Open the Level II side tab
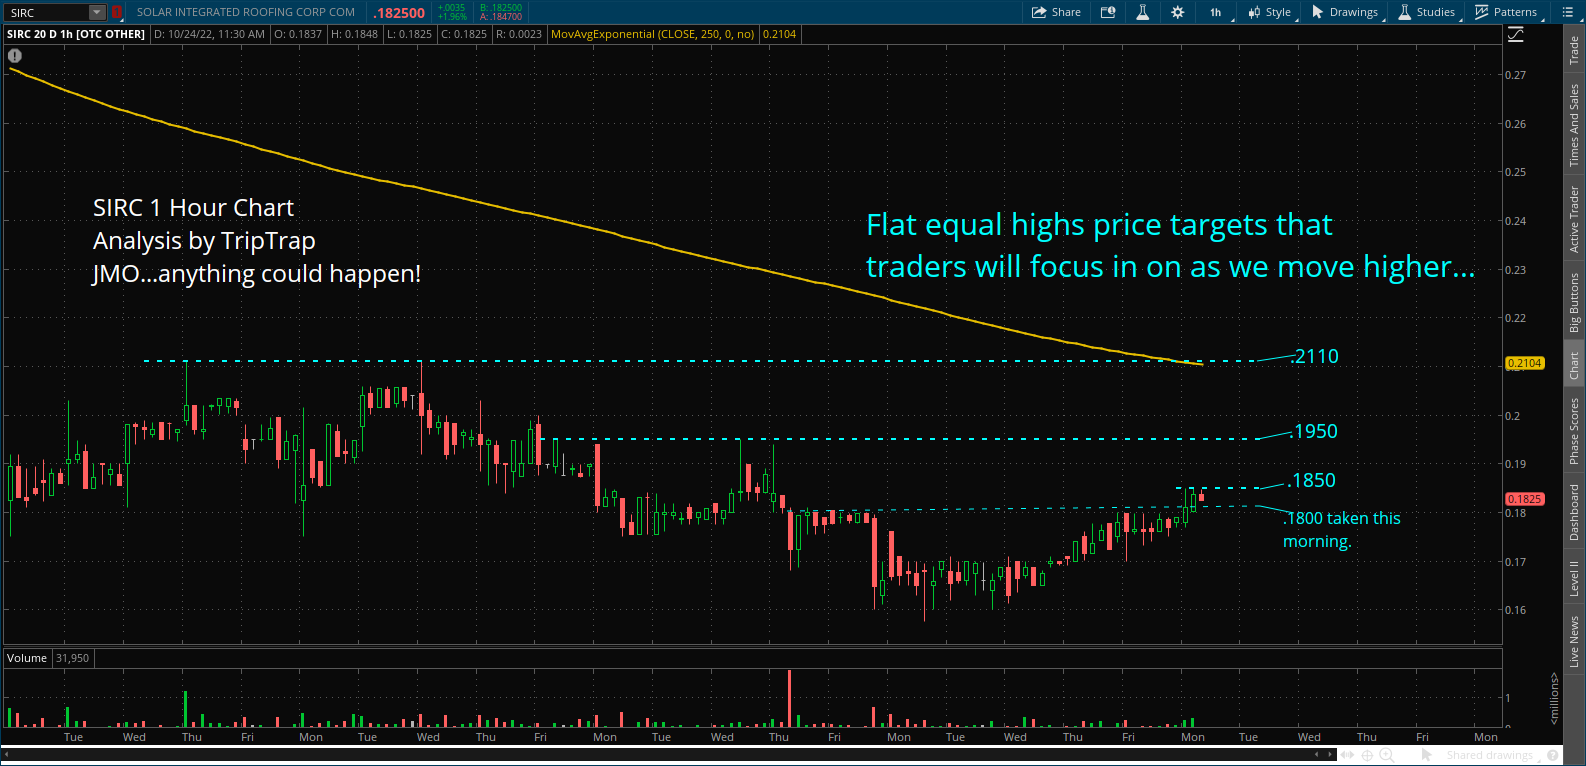The height and width of the screenshot is (766, 1586). coord(1574,577)
